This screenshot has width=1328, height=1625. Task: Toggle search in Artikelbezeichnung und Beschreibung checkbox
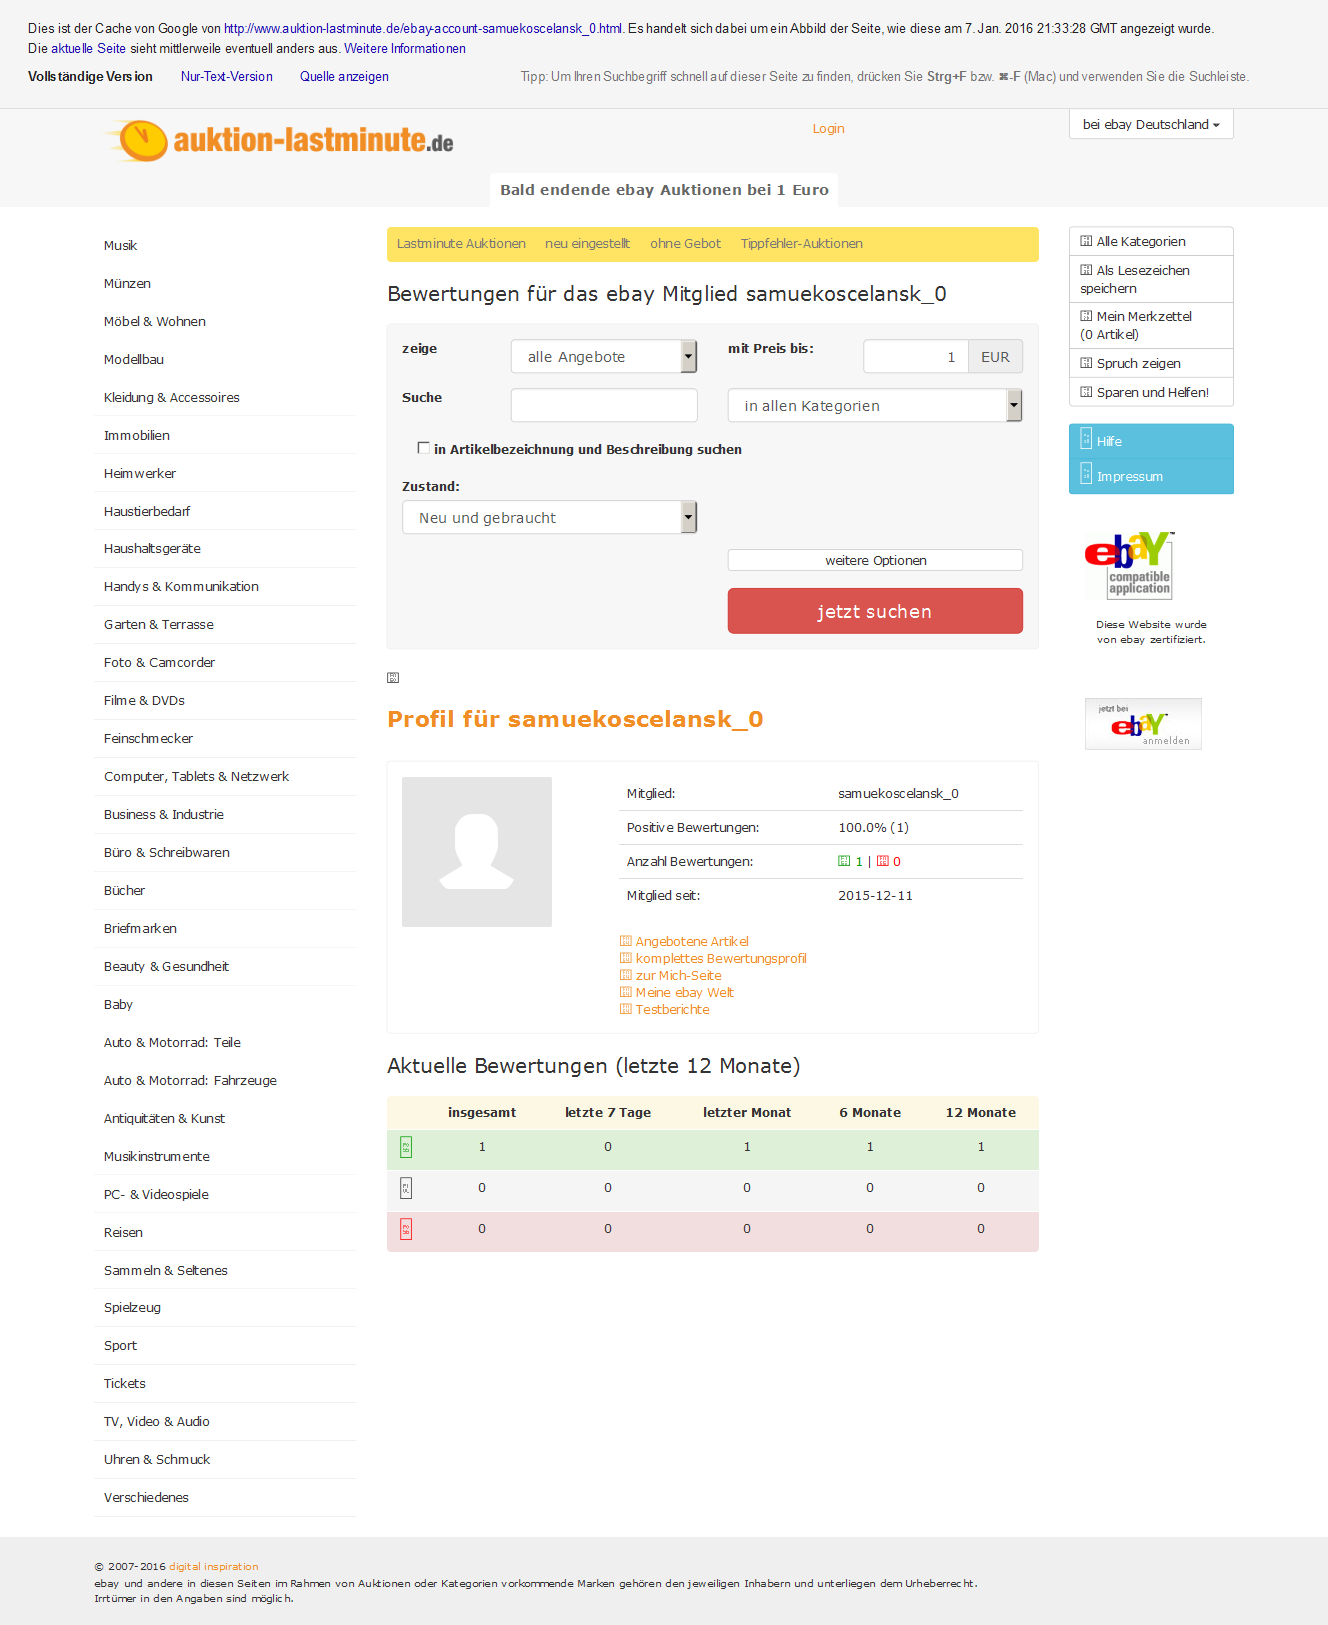[424, 448]
